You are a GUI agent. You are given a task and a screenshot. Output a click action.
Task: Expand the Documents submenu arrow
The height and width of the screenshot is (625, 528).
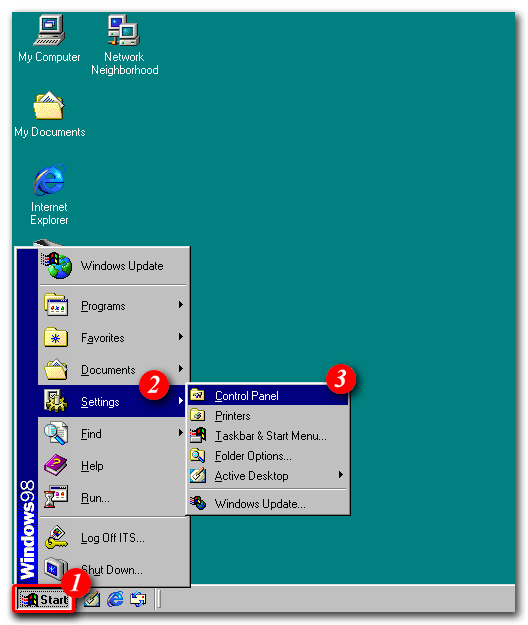pyautogui.click(x=181, y=369)
